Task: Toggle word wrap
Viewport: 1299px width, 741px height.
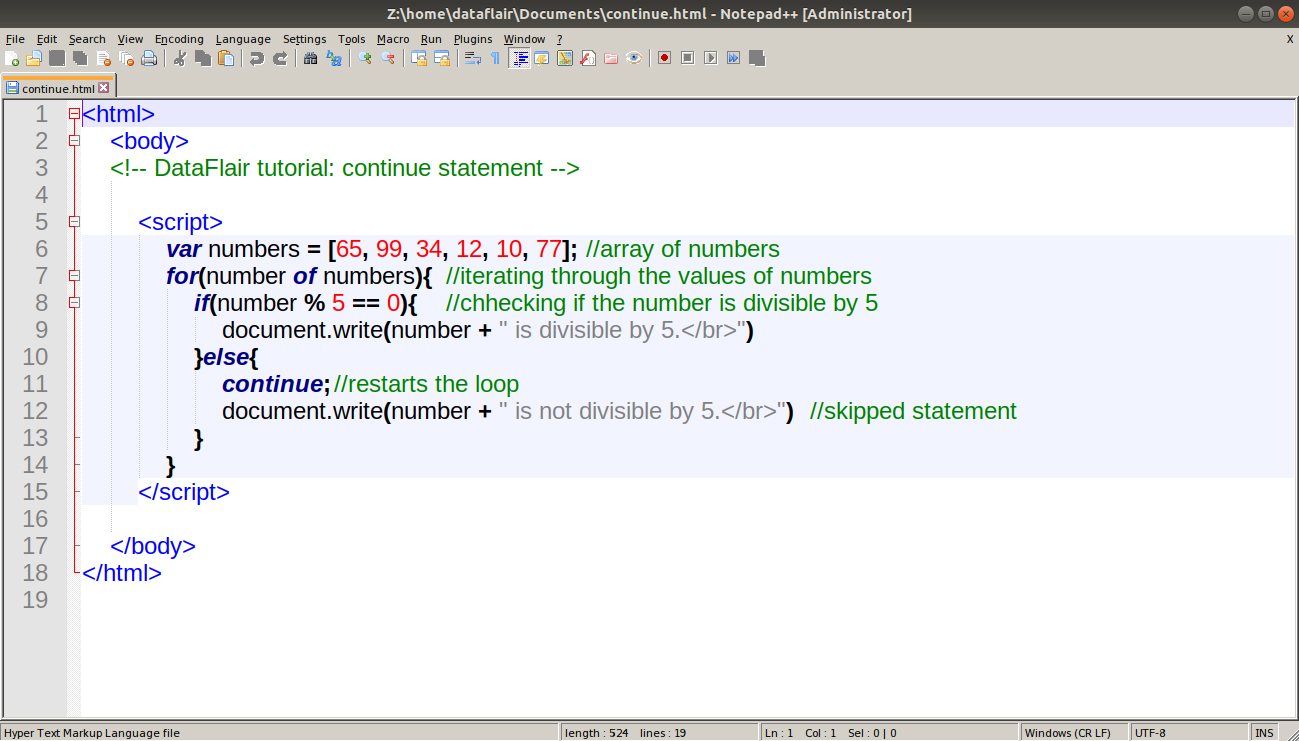Action: click(472, 58)
